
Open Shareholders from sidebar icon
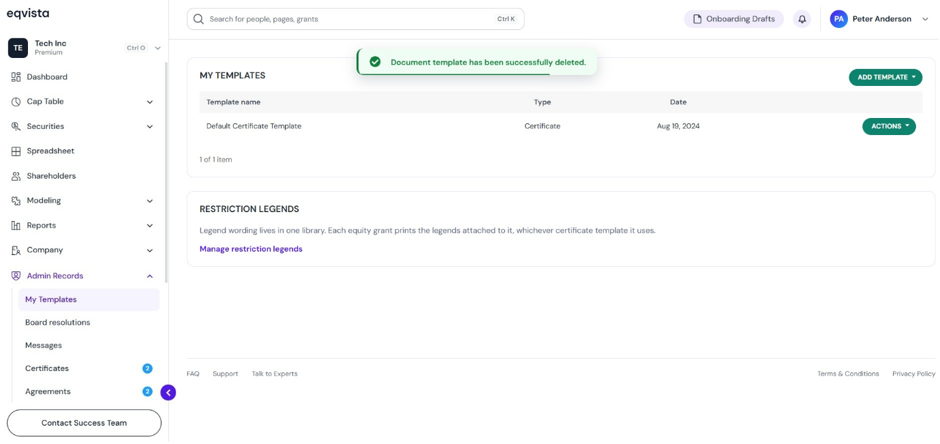pos(16,176)
